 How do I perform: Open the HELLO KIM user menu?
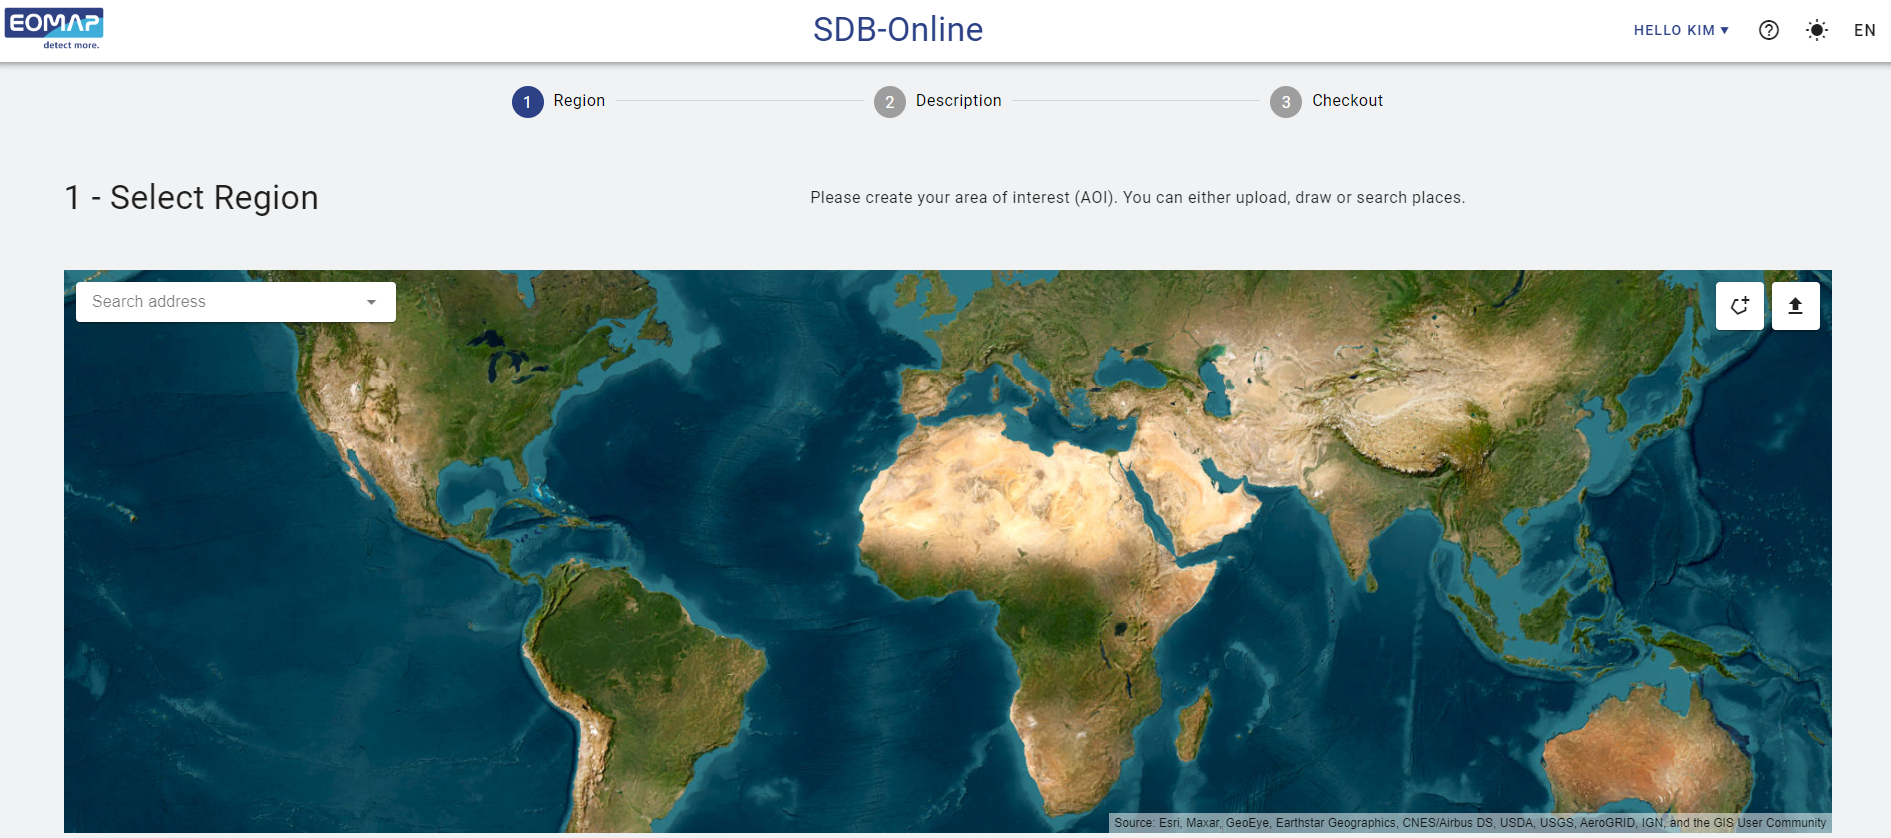pos(1680,30)
